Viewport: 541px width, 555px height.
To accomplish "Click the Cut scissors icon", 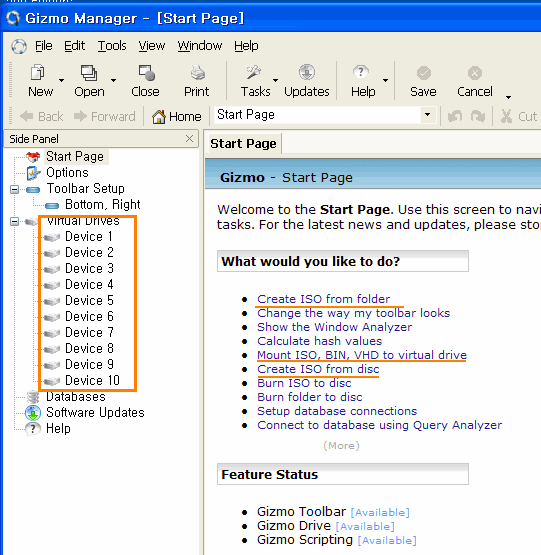I will (506, 116).
